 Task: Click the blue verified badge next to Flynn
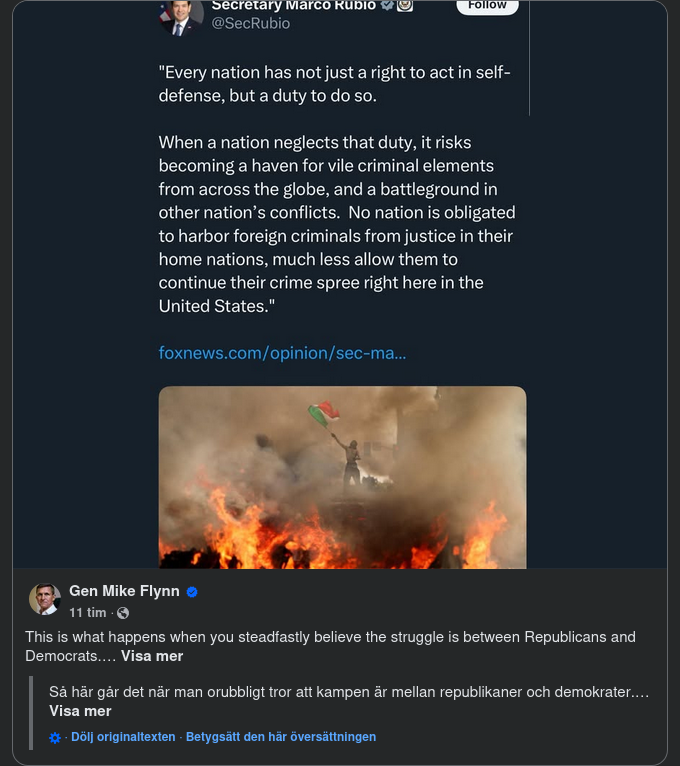pos(192,592)
